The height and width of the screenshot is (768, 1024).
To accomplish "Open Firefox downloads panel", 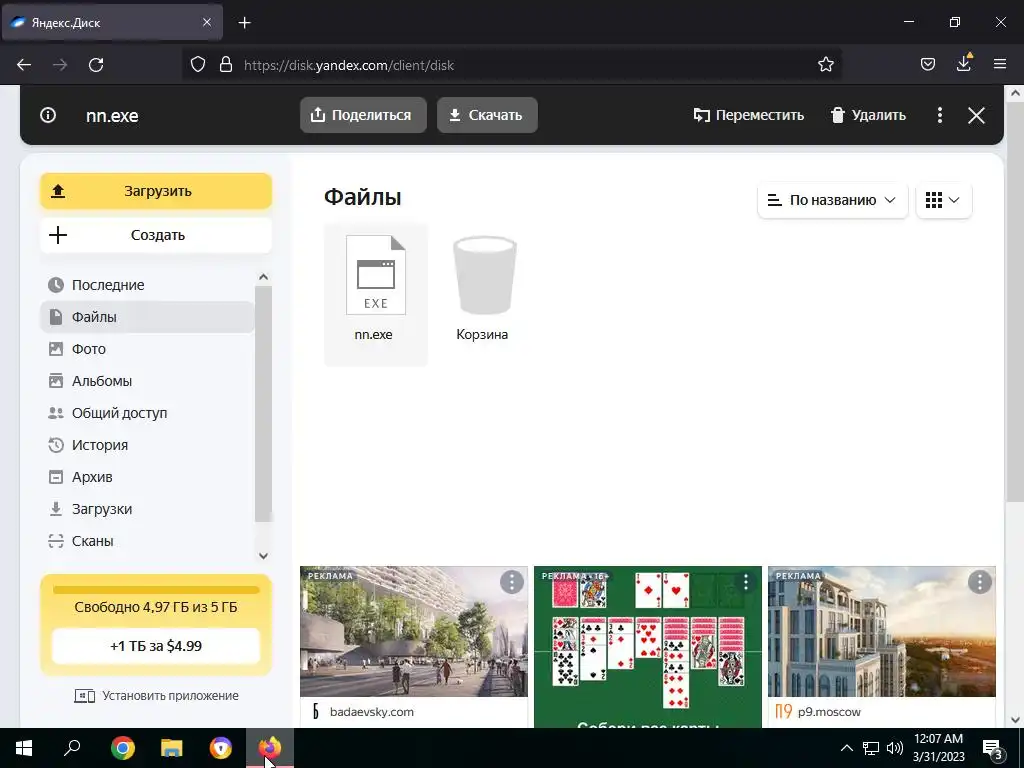I will 964,63.
